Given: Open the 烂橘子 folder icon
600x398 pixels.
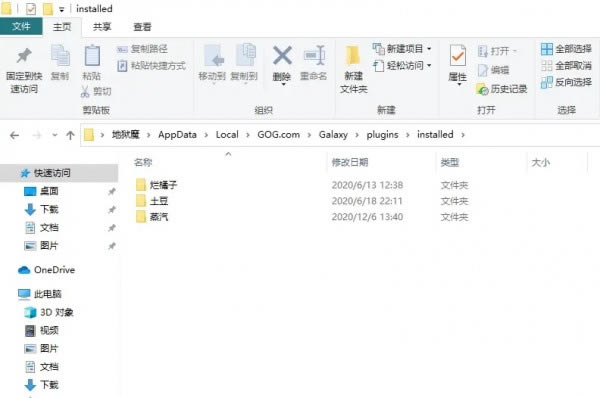Looking at the screenshot, I should pos(141,185).
